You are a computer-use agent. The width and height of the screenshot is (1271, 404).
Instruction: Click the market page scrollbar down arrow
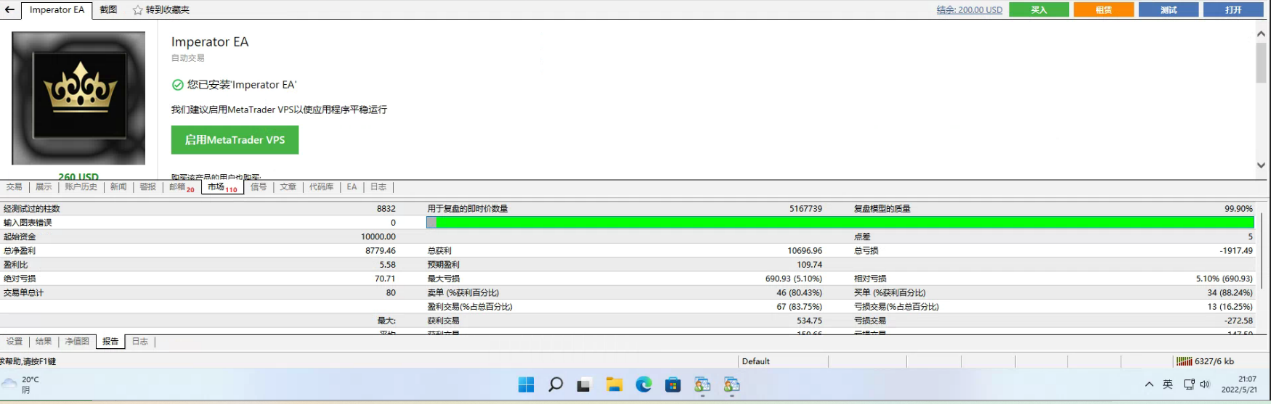point(1262,166)
